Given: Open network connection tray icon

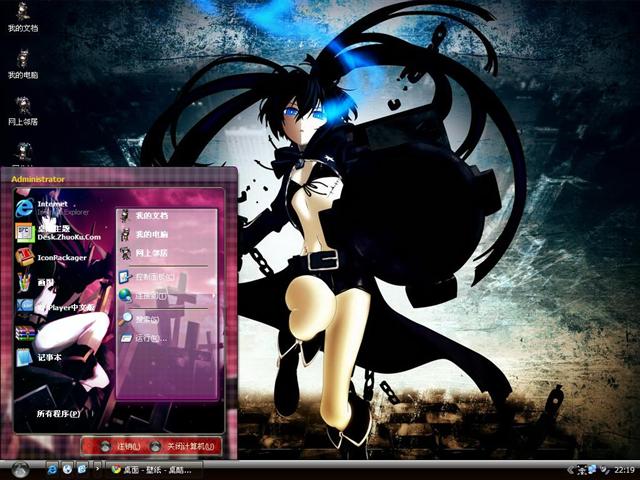Looking at the screenshot, I should pos(593,470).
